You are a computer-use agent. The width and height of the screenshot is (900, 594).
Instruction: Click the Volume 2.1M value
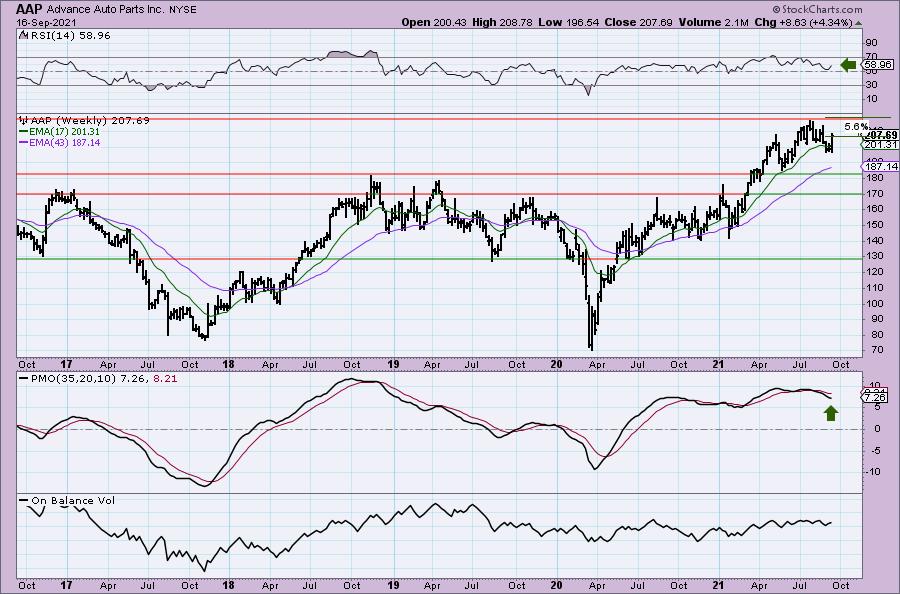(x=713, y=22)
